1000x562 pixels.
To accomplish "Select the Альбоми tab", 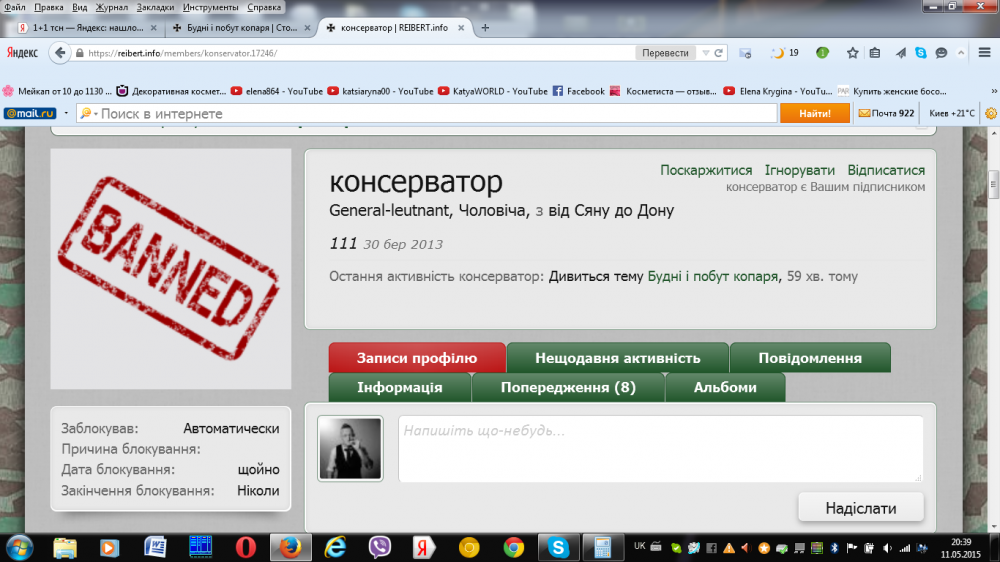I will (725, 387).
